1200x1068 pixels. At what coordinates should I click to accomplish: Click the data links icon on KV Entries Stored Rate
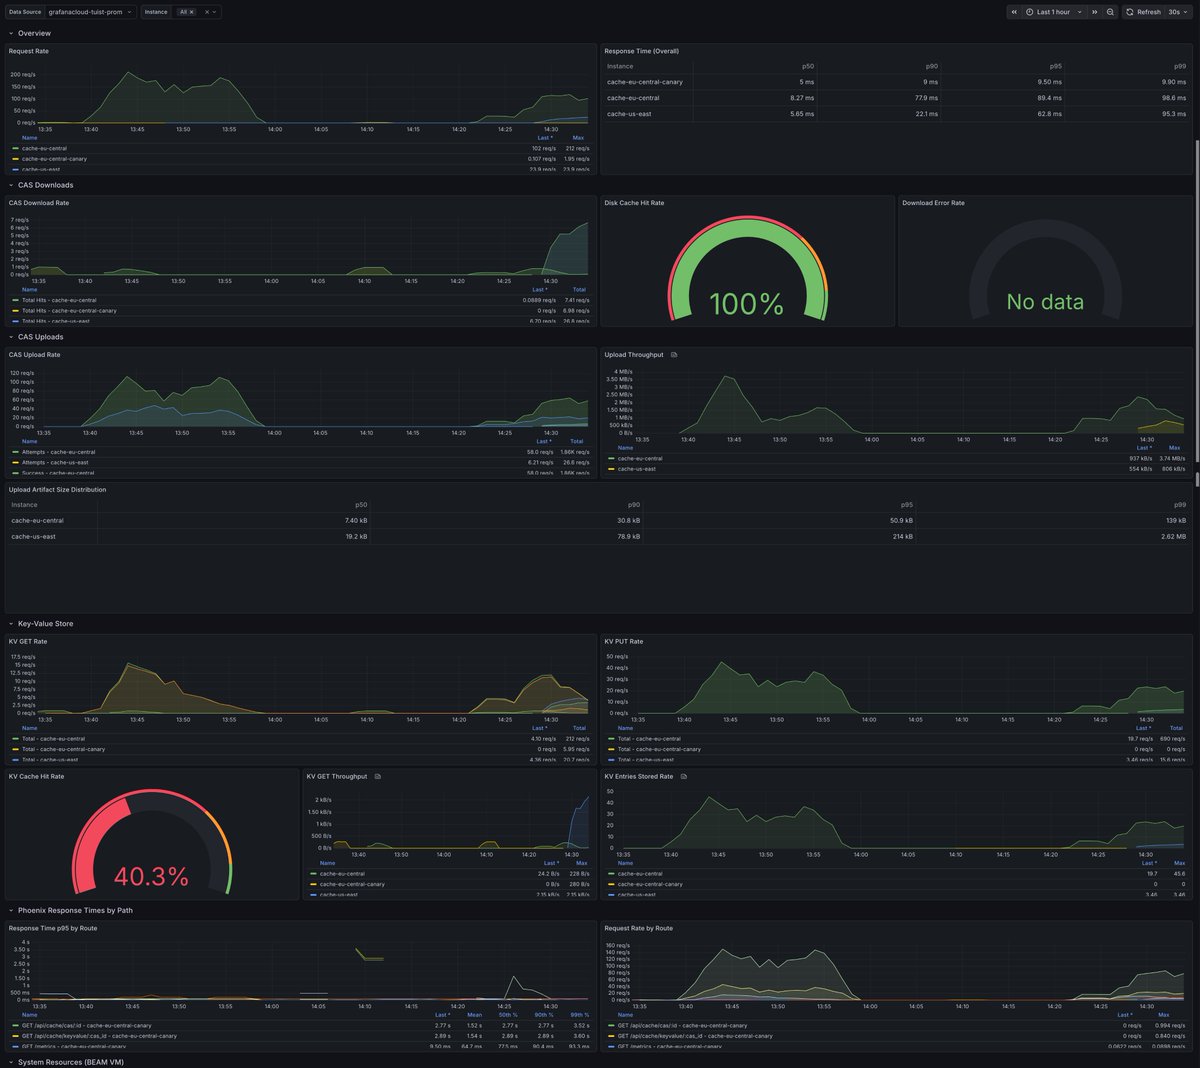pyautogui.click(x=685, y=776)
